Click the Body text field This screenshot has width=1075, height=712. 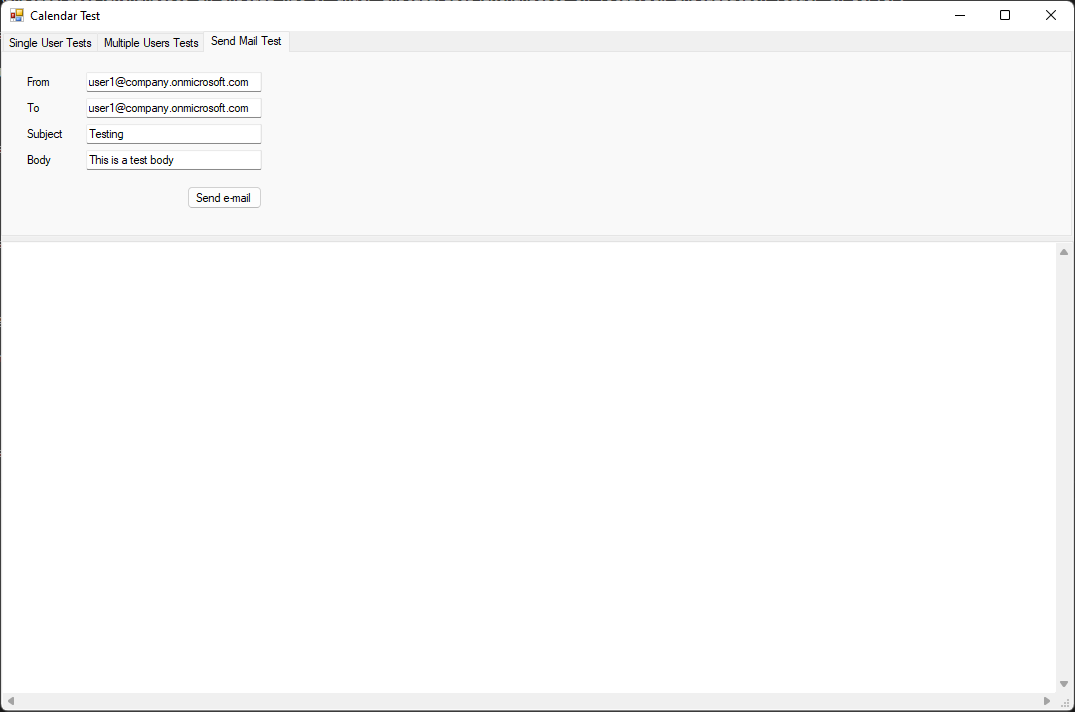click(x=173, y=160)
